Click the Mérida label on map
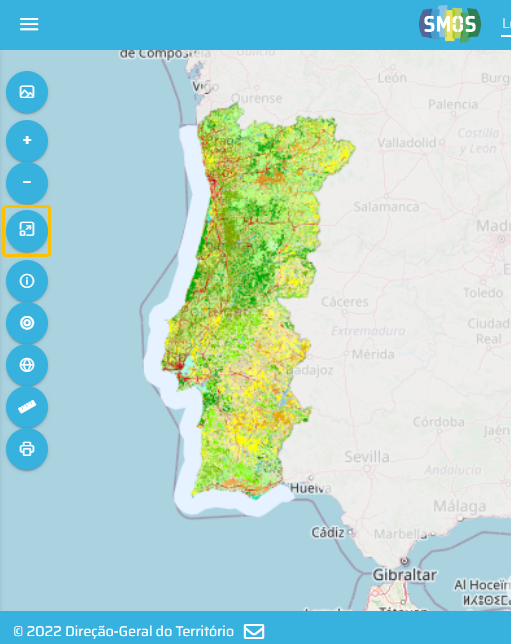 tap(373, 354)
